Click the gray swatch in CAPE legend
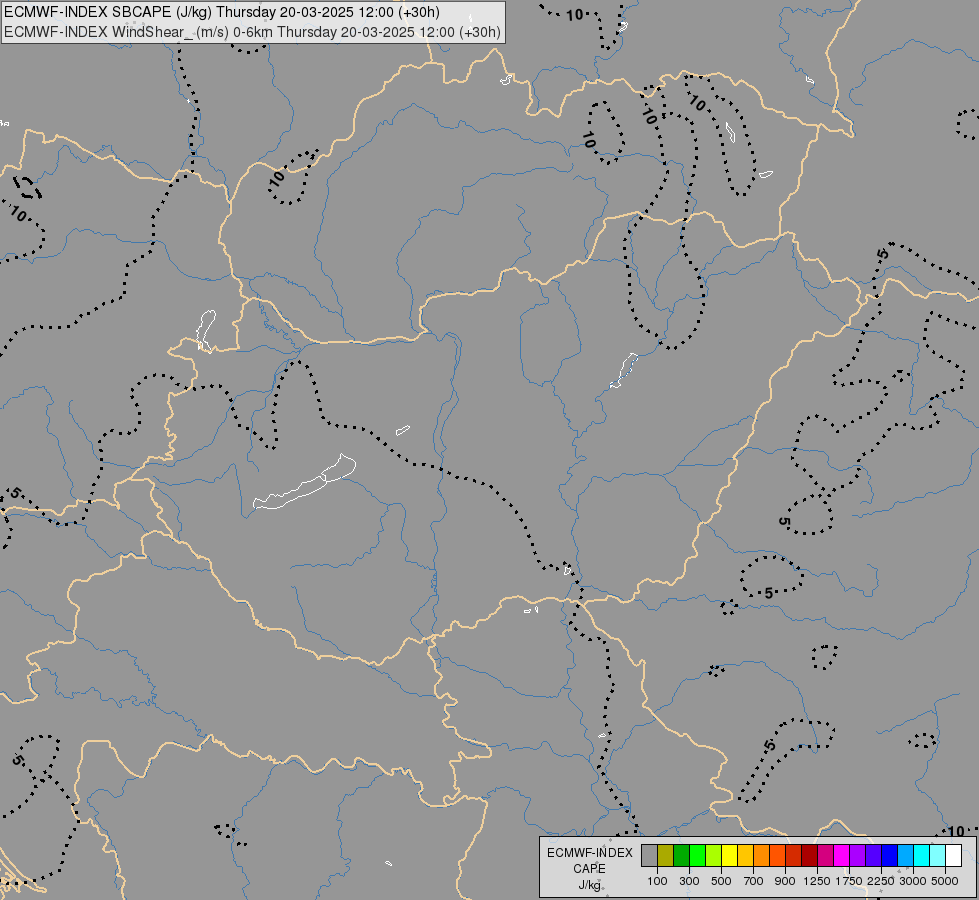This screenshot has width=979, height=900. pos(649,855)
